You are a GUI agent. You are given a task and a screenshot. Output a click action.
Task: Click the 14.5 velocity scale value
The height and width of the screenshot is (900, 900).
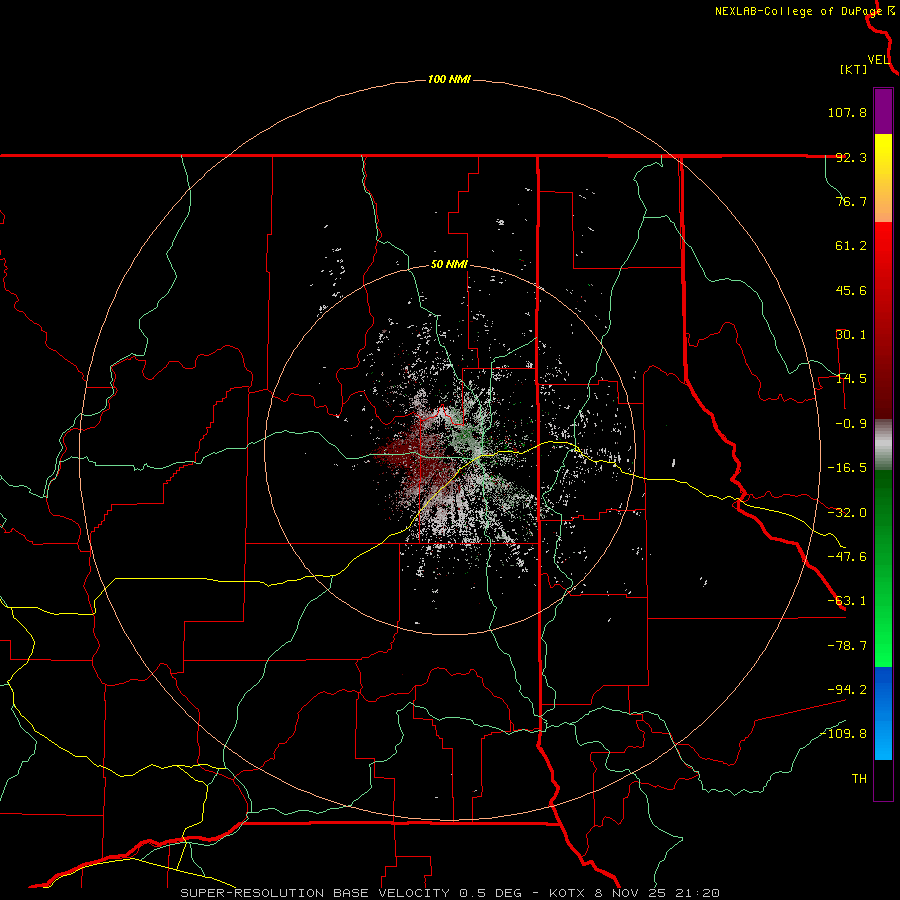pos(851,379)
